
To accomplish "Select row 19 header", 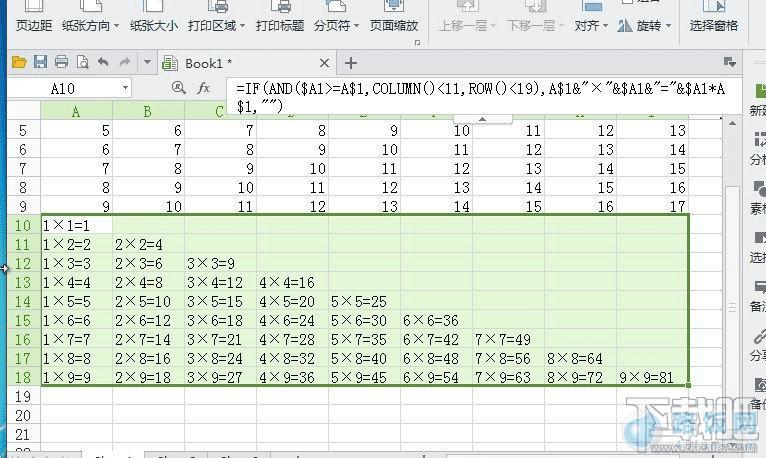I will point(23,396).
